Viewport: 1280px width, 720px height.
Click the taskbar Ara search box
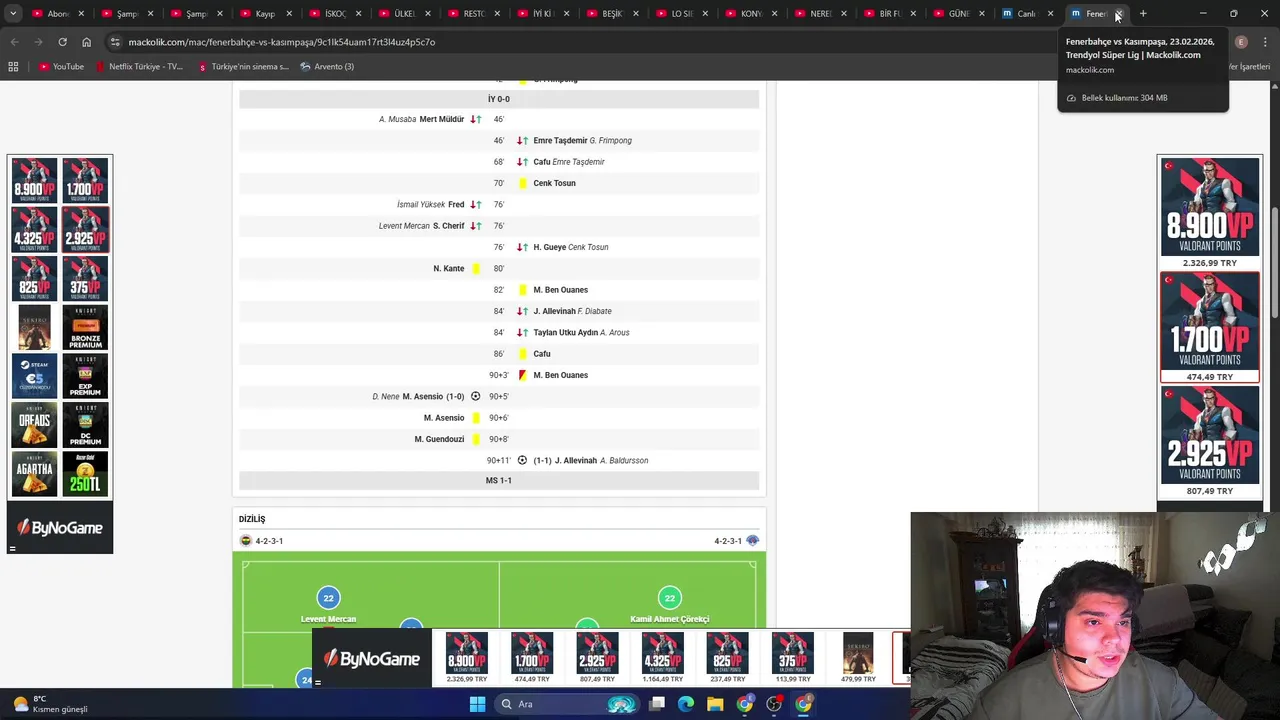[x=565, y=704]
